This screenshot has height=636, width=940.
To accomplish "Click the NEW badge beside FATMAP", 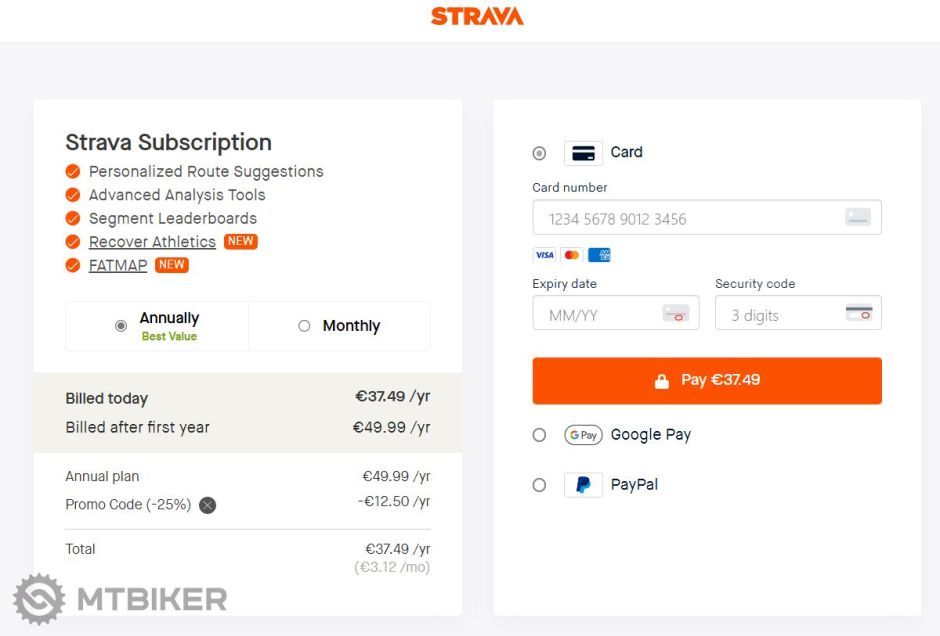I will click(x=171, y=264).
